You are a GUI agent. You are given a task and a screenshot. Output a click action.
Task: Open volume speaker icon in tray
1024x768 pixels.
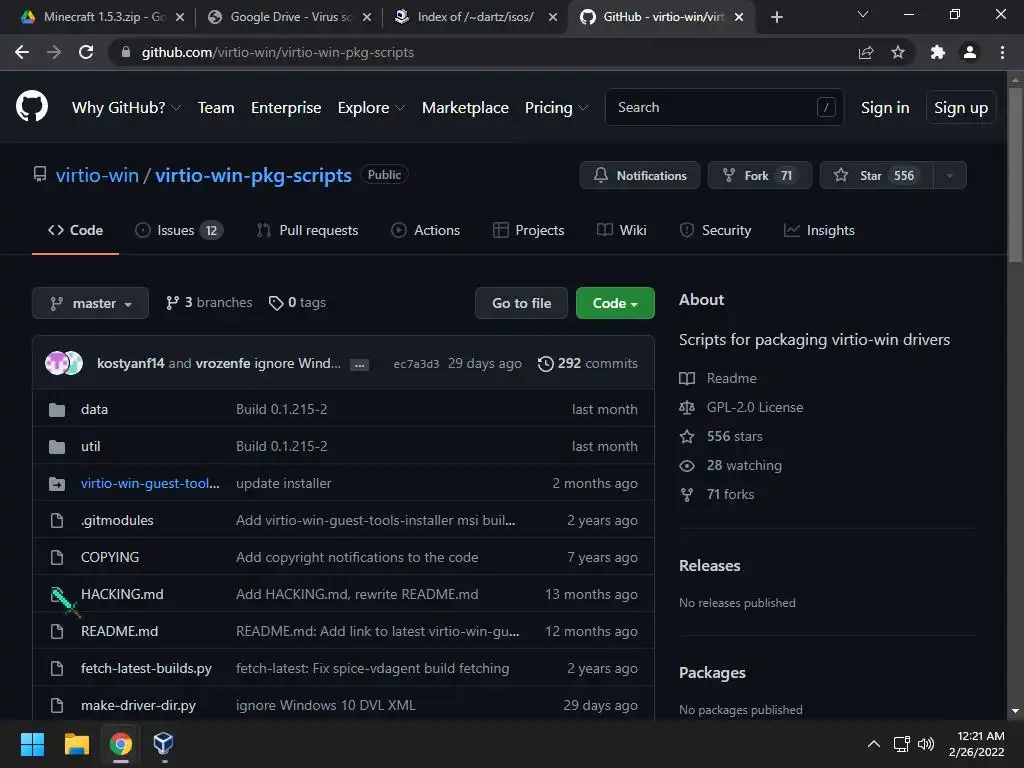[x=925, y=744]
